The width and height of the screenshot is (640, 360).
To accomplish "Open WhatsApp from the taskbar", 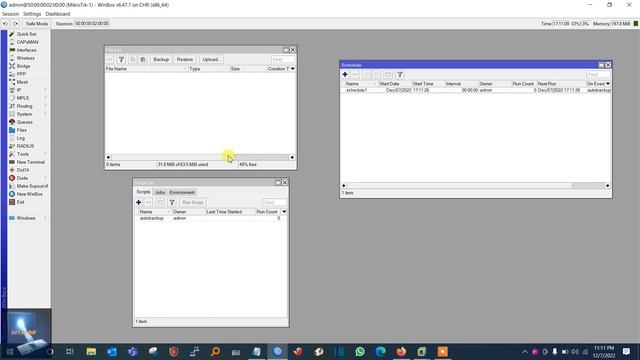I will click(360, 351).
